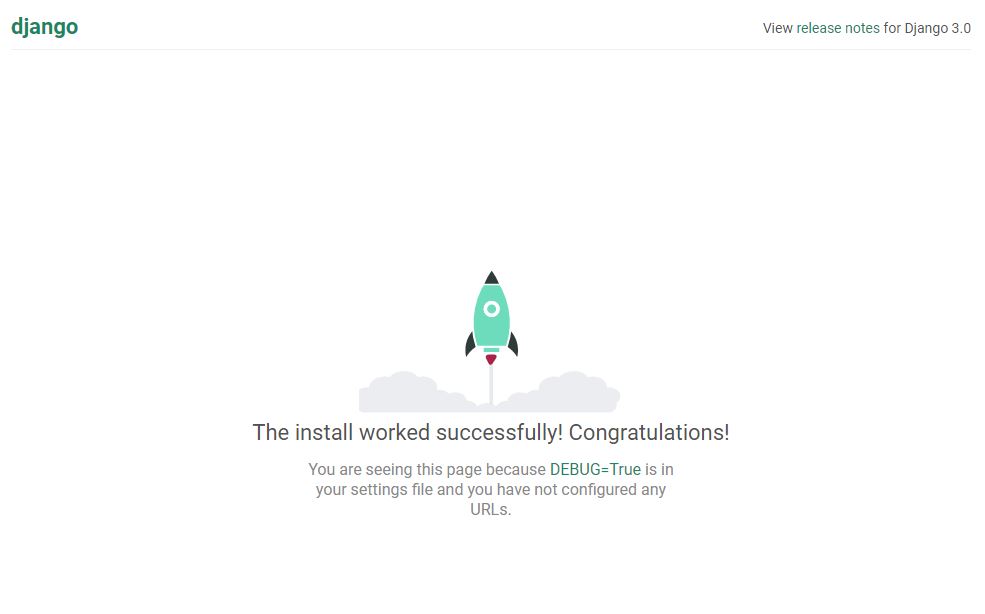Click the 'You are seeing this page because' text

point(427,469)
